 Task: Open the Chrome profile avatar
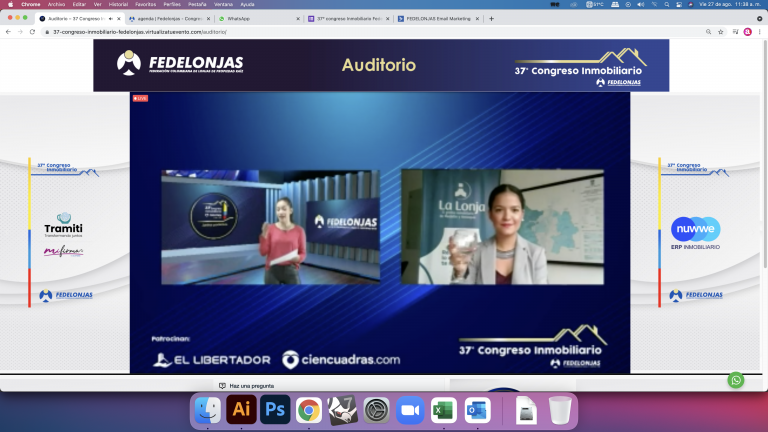click(747, 32)
